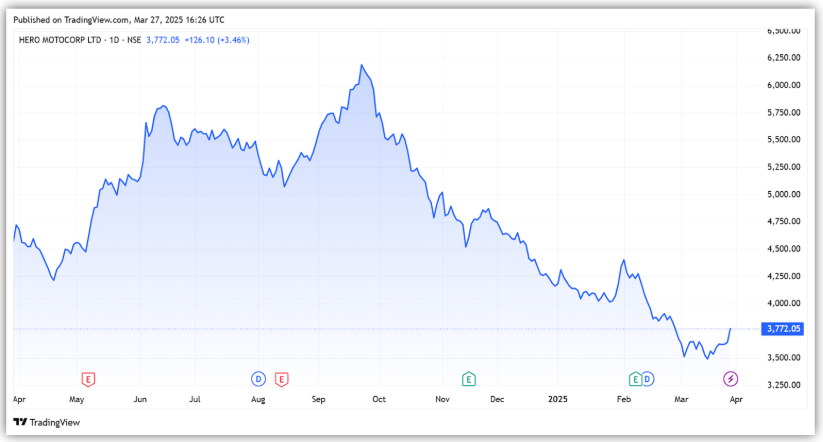Screen dimensions: 823x442
Task: Click the blue dividend marker near August
Action: point(258,378)
